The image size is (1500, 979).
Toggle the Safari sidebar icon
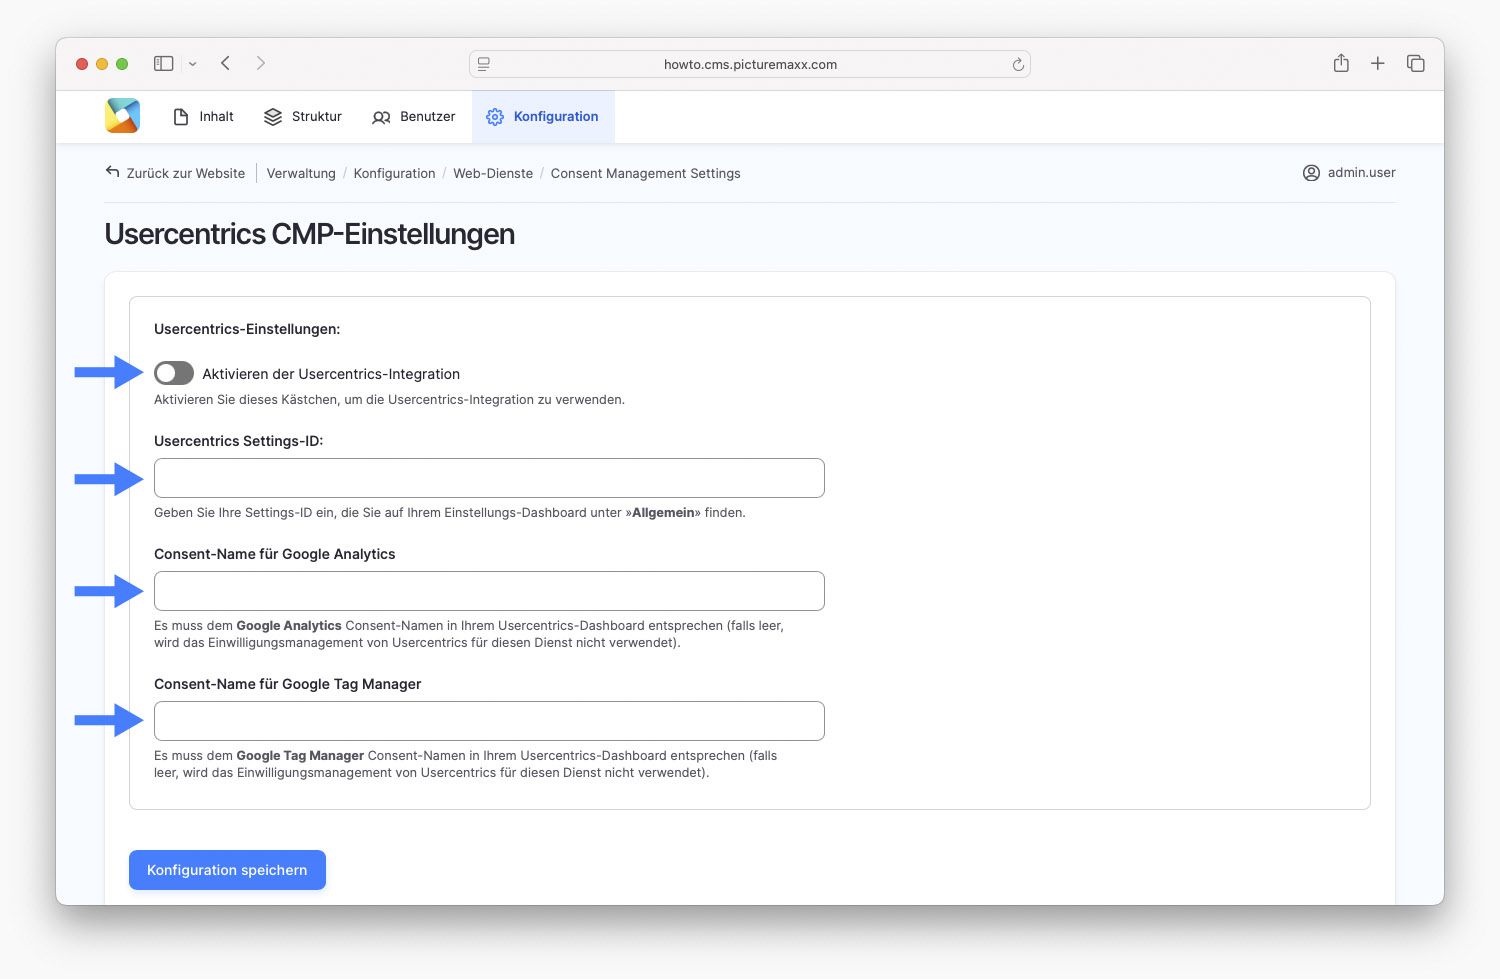(x=163, y=64)
